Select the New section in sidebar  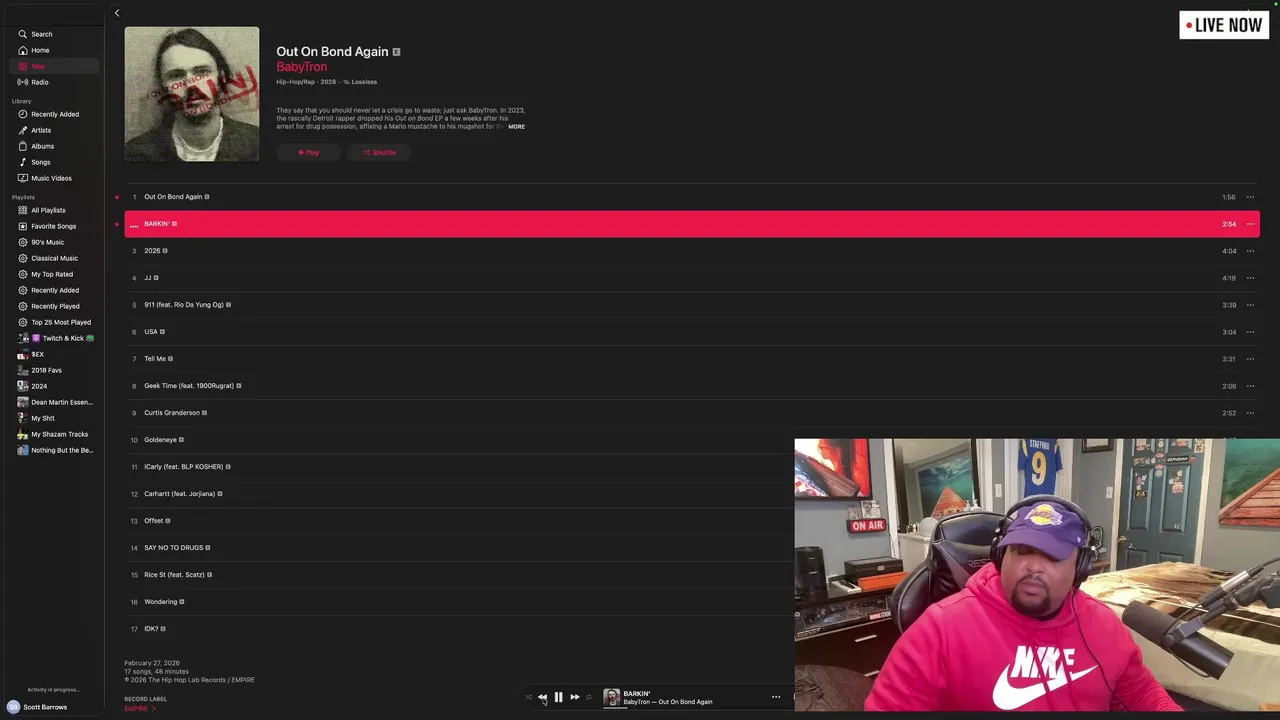tap(54, 66)
